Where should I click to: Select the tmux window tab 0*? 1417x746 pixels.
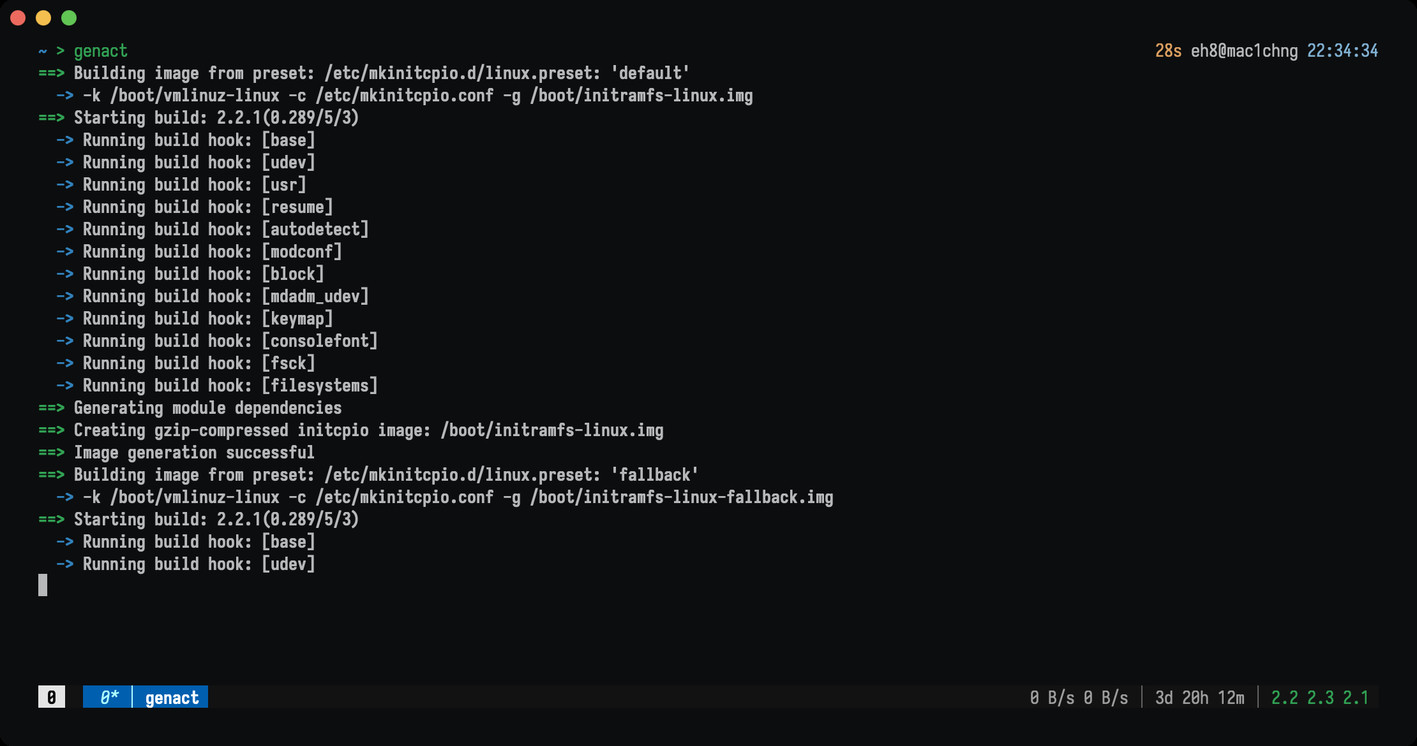pos(108,697)
